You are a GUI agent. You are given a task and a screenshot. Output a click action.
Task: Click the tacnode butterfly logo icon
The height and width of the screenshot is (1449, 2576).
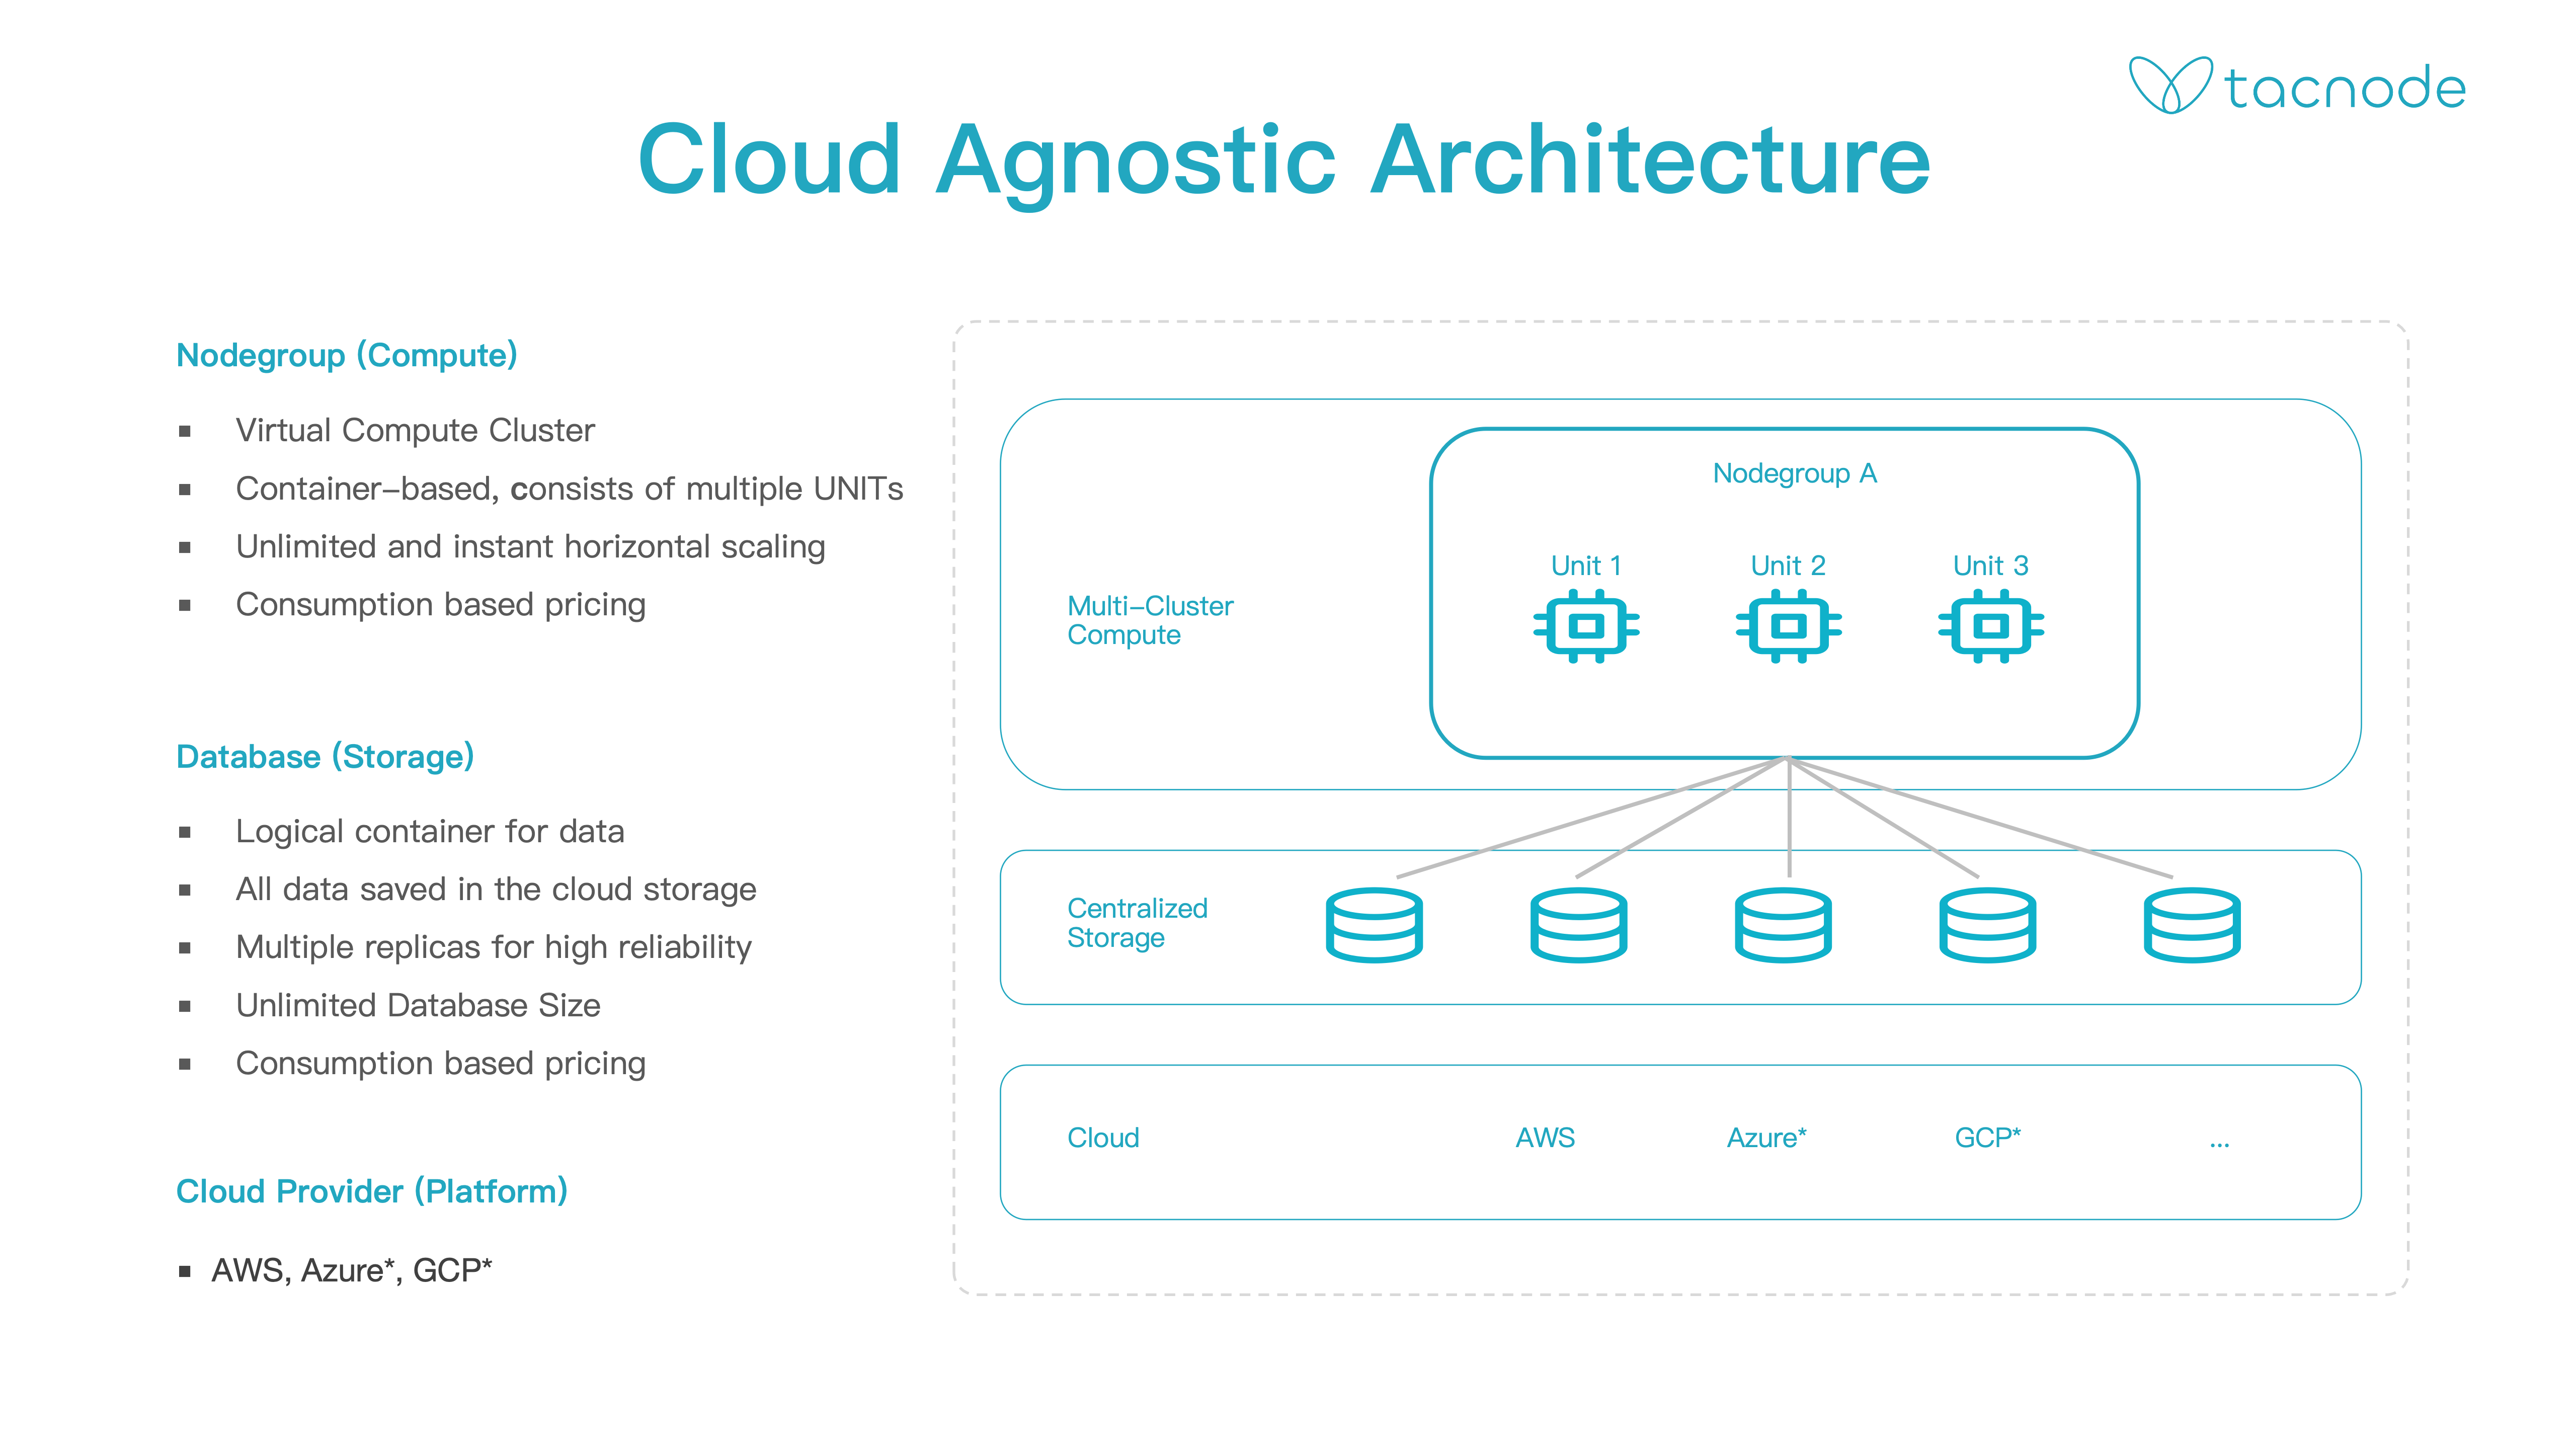point(2170,85)
